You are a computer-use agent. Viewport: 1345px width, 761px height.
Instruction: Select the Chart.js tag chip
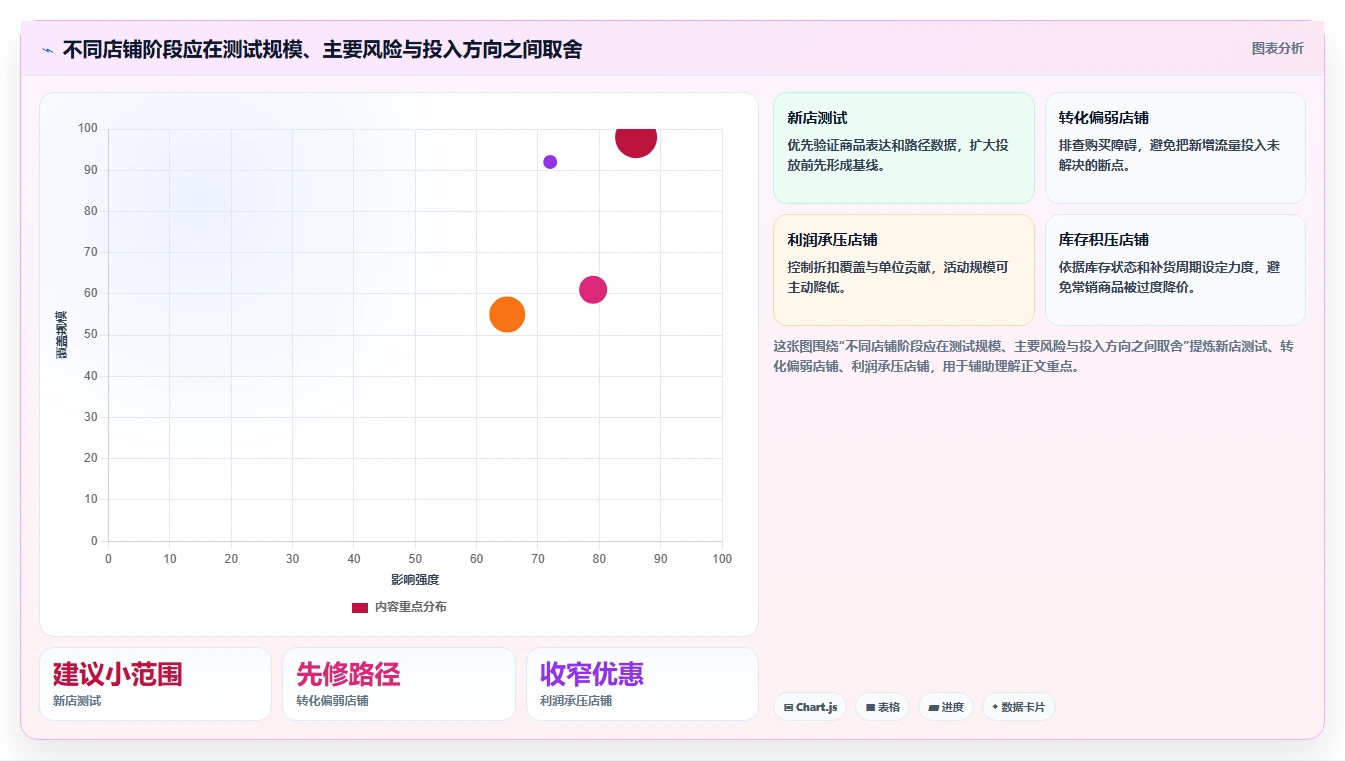(810, 707)
